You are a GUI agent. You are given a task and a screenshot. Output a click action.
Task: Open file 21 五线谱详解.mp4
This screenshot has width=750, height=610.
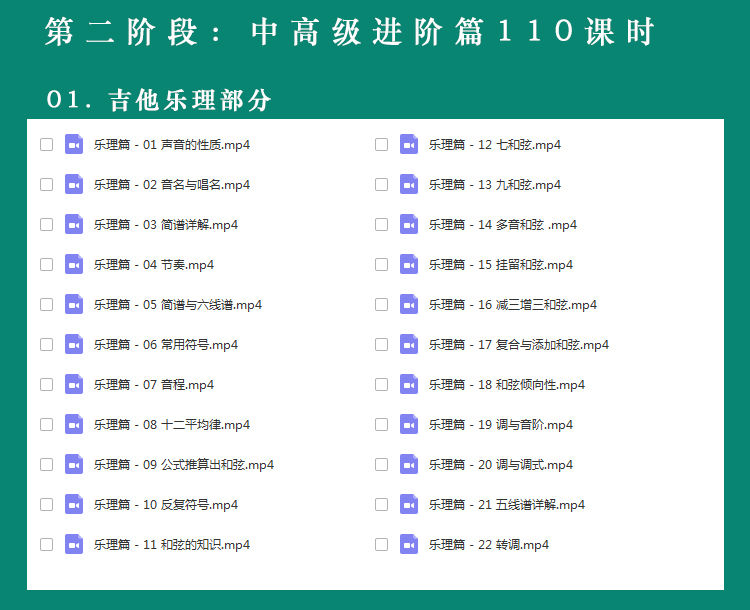(506, 505)
